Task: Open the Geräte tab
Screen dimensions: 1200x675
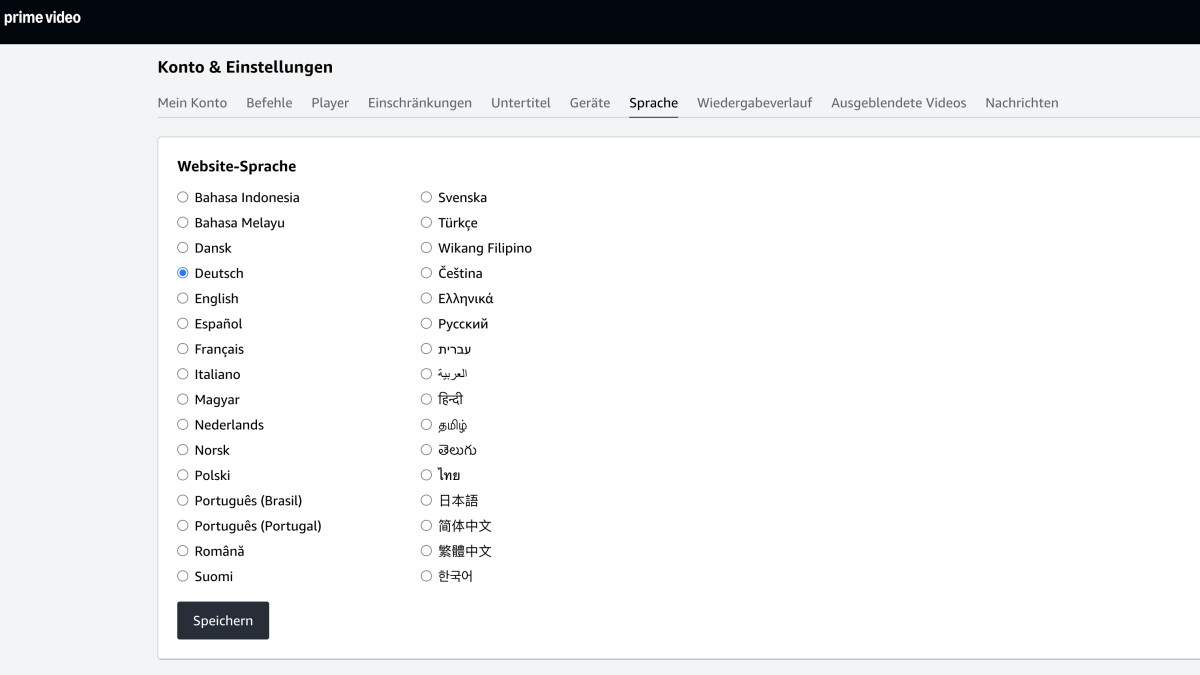Action: [589, 103]
